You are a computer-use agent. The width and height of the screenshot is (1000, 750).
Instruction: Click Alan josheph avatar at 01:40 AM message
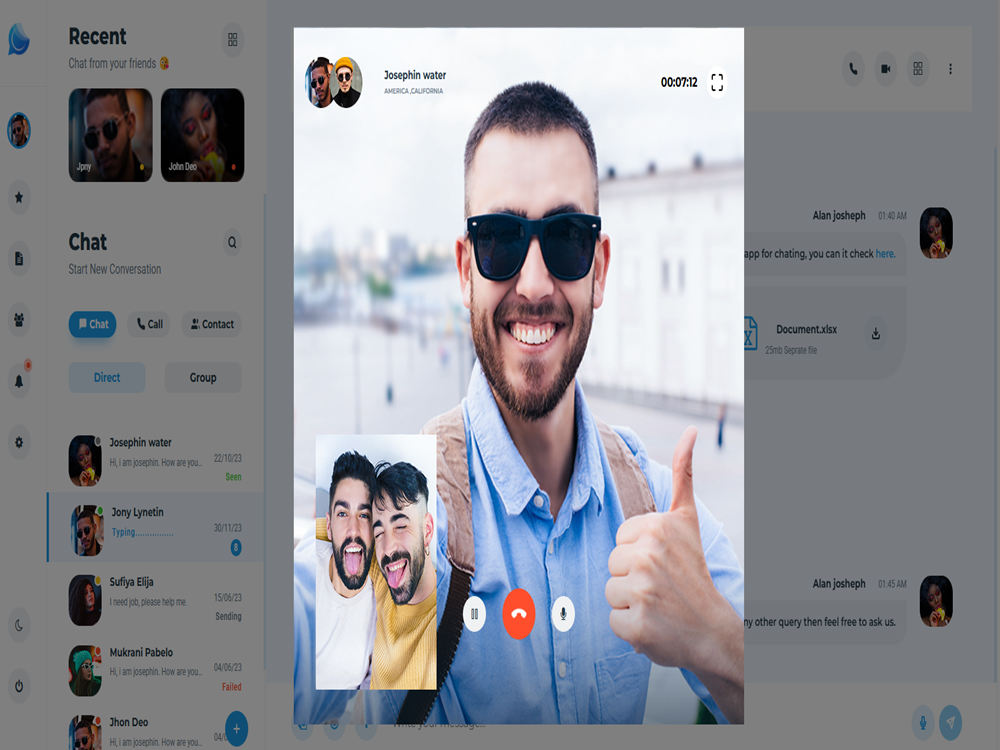tap(936, 233)
